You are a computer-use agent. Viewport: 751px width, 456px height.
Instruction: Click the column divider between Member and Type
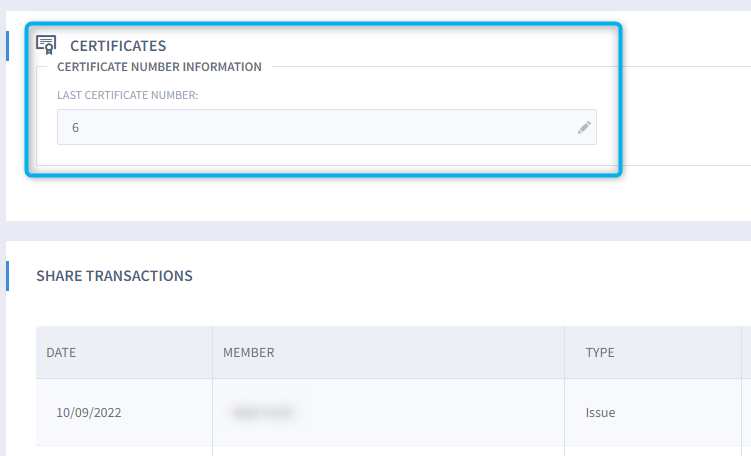(564, 353)
